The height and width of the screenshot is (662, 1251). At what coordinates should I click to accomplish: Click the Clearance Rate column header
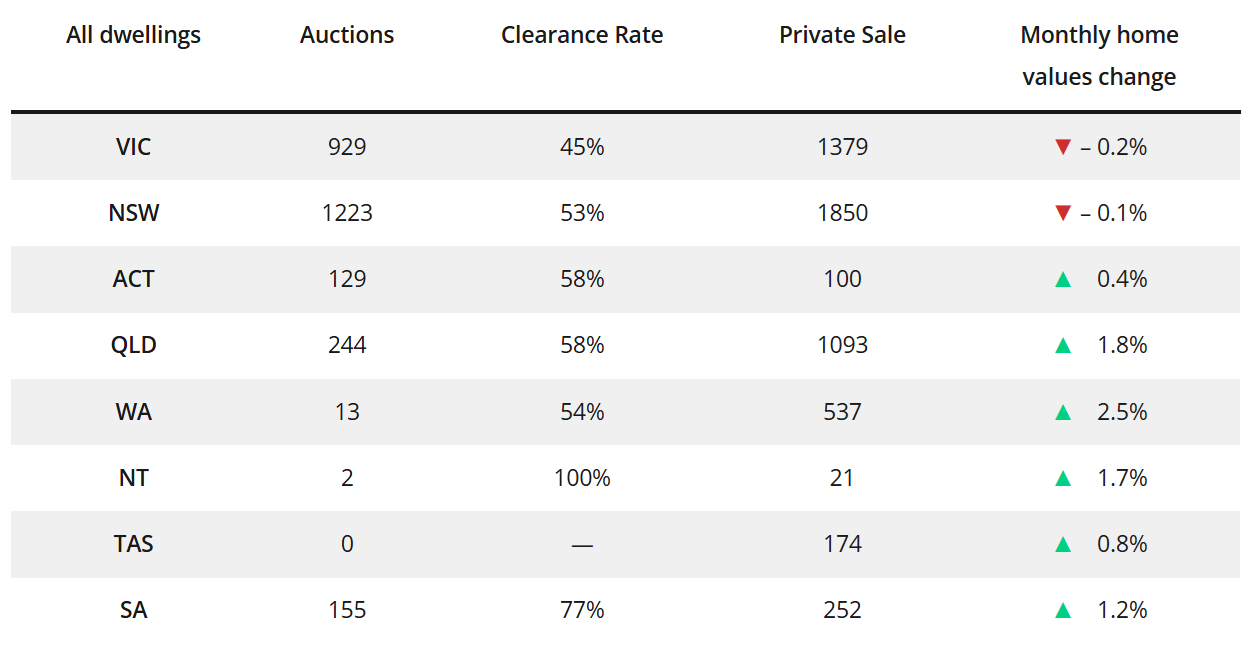[582, 35]
